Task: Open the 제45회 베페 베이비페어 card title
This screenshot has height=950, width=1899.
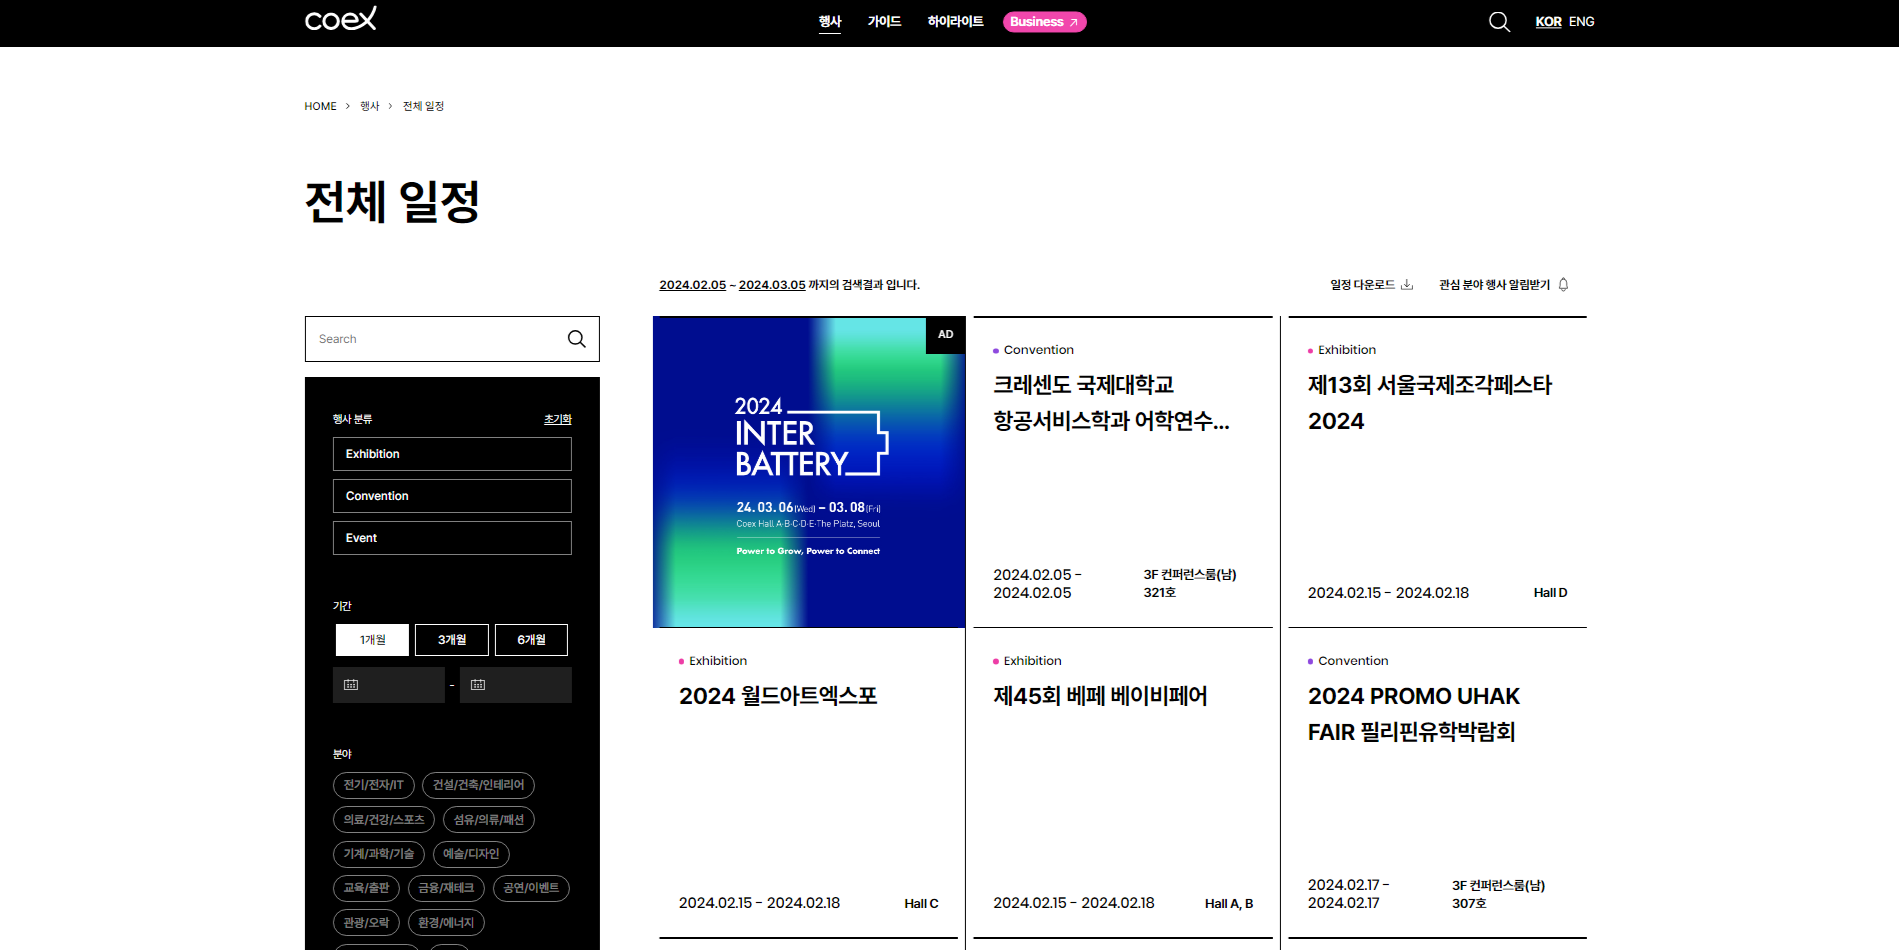Action: pos(1100,696)
